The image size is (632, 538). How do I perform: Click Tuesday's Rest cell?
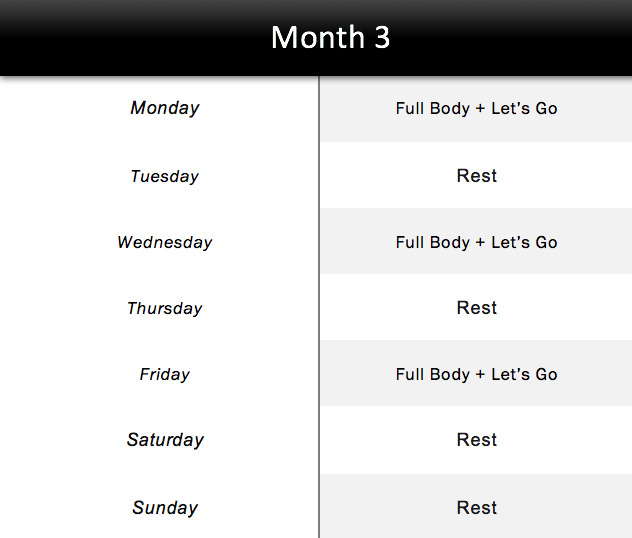click(x=476, y=176)
